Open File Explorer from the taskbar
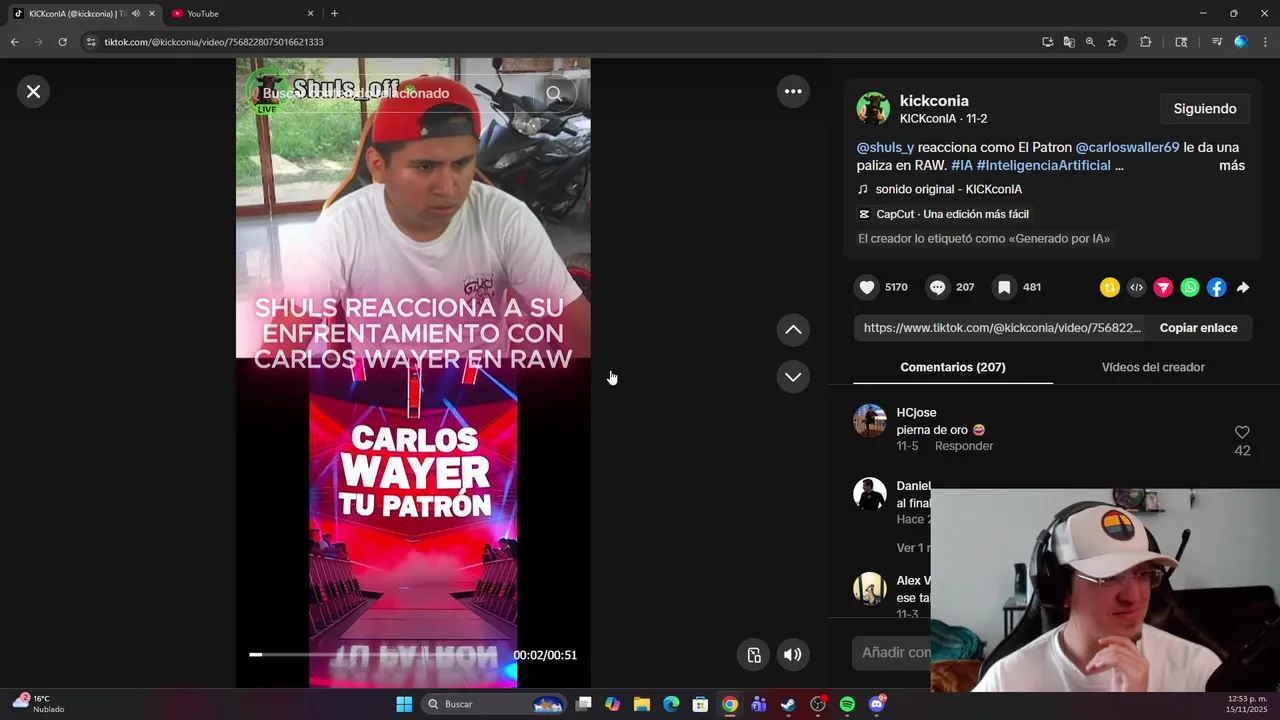 pyautogui.click(x=642, y=704)
